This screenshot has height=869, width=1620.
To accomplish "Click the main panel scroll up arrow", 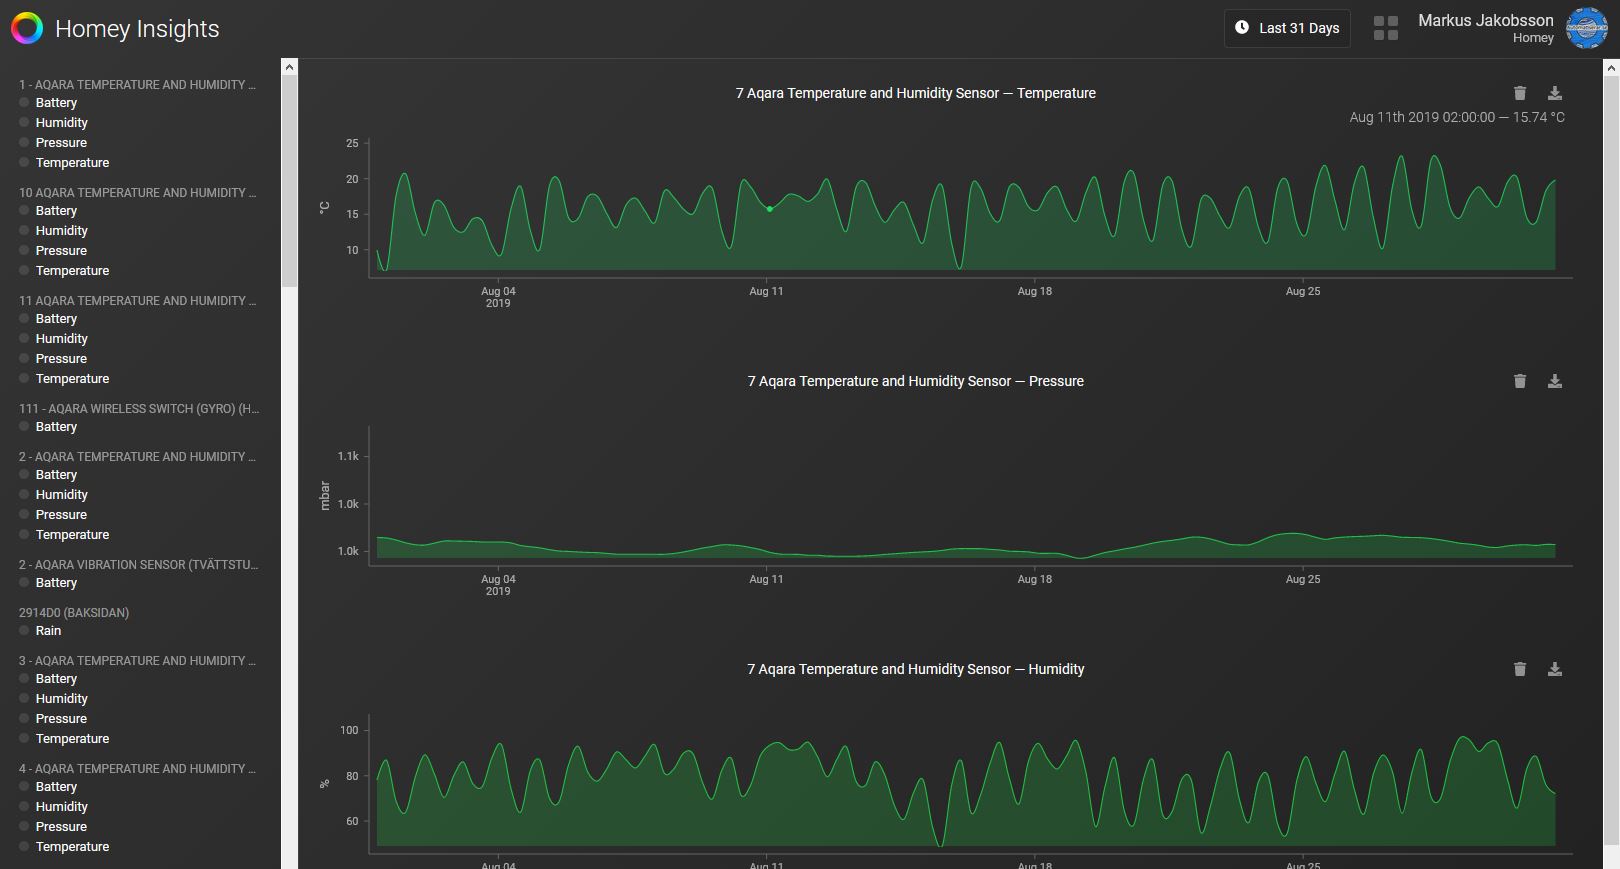I will (x=1611, y=67).
